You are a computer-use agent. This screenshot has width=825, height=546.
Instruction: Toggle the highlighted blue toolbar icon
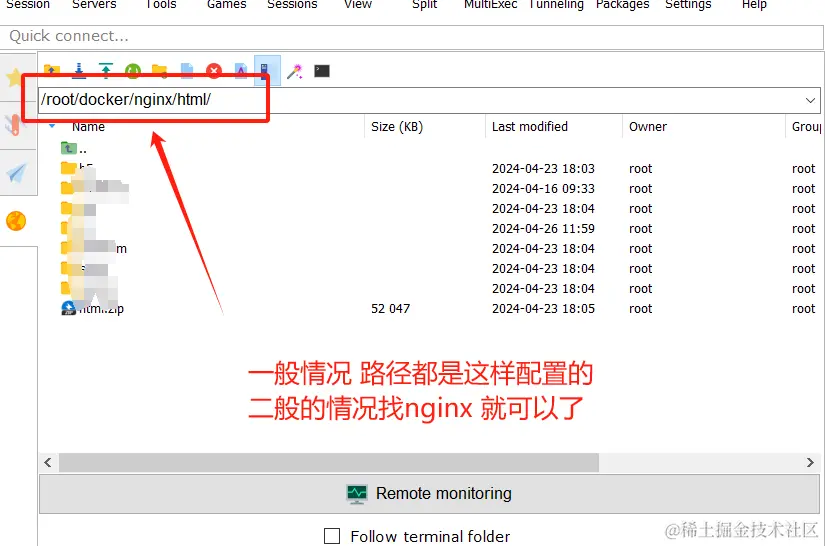pos(265,71)
